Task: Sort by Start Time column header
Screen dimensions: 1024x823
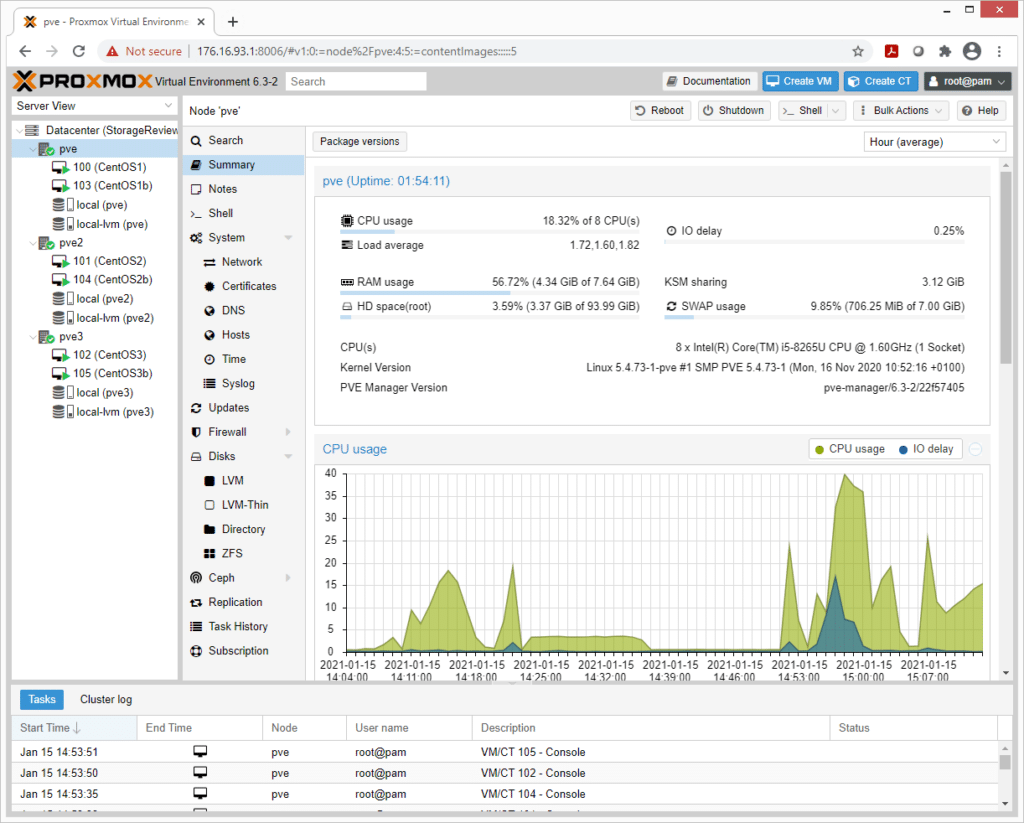Action: pyautogui.click(x=74, y=728)
